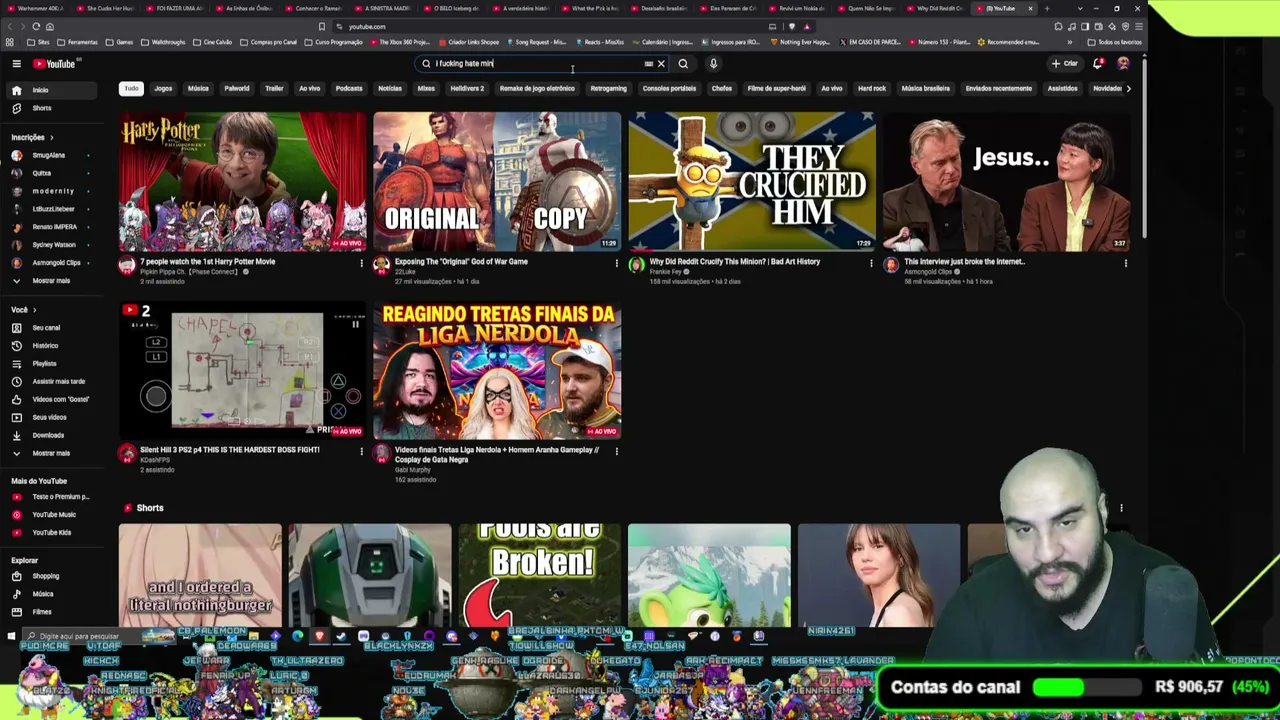Image resolution: width=1280 pixels, height=720 pixels.
Task: Select the Hard rock filter chip
Action: [x=872, y=89]
